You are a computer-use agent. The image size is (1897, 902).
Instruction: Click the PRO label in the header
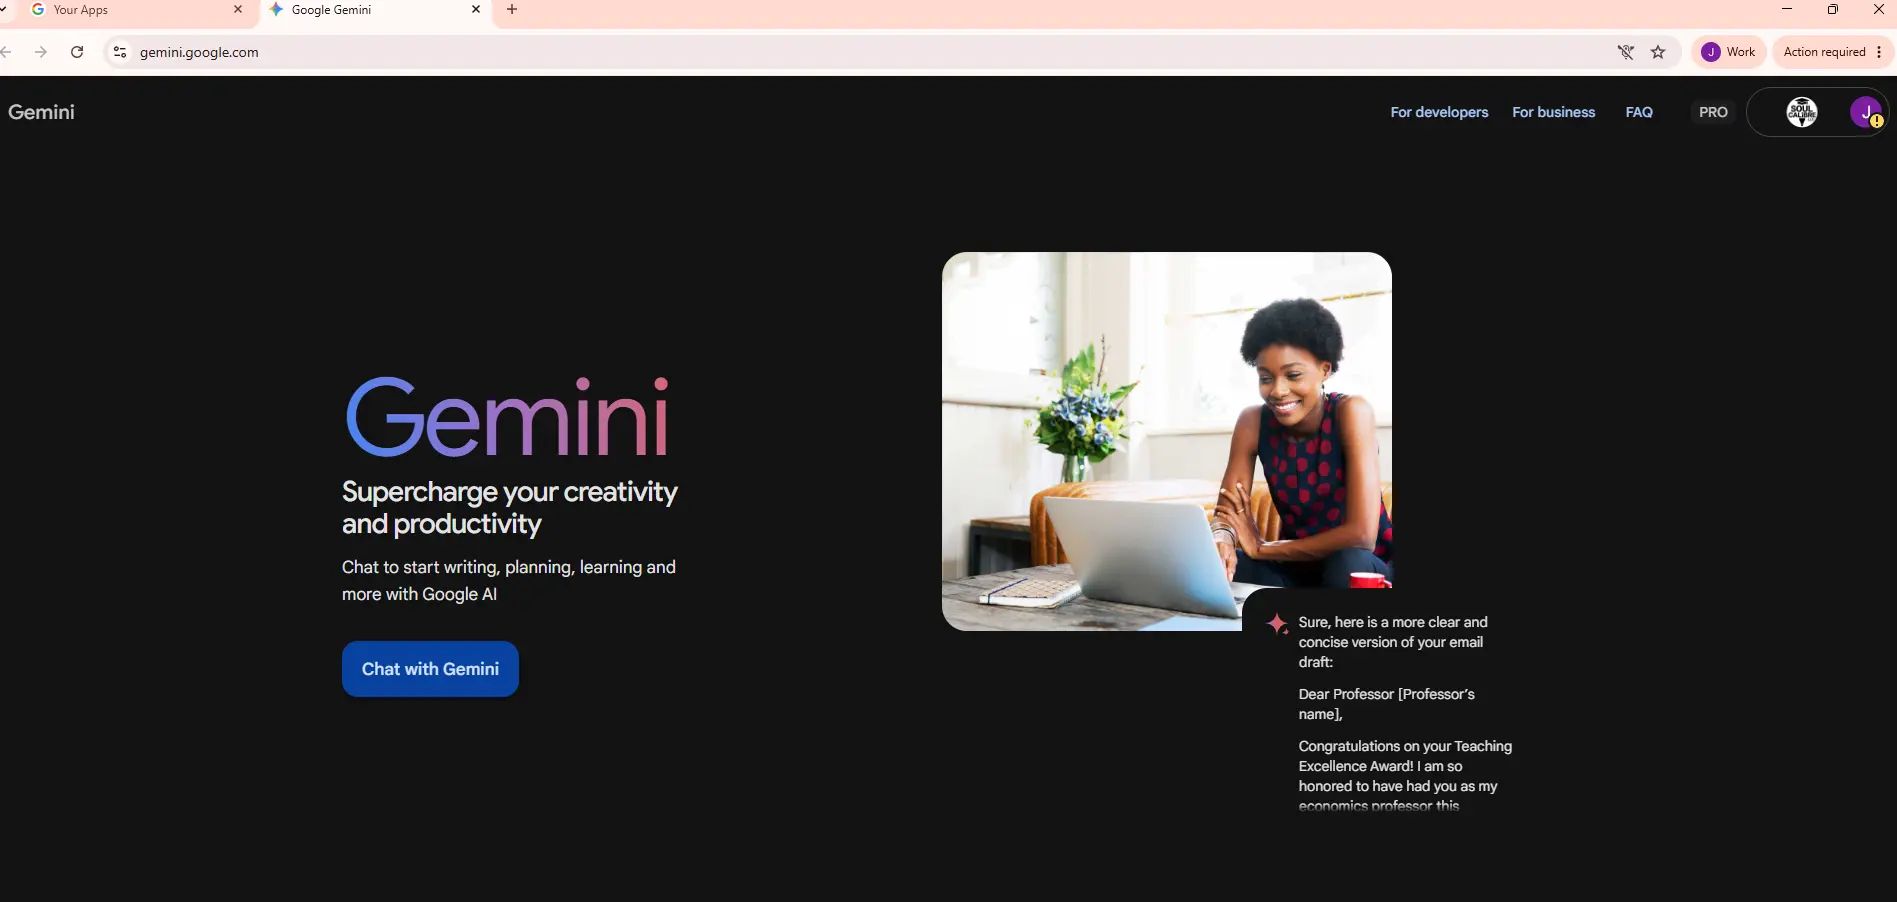pyautogui.click(x=1713, y=112)
